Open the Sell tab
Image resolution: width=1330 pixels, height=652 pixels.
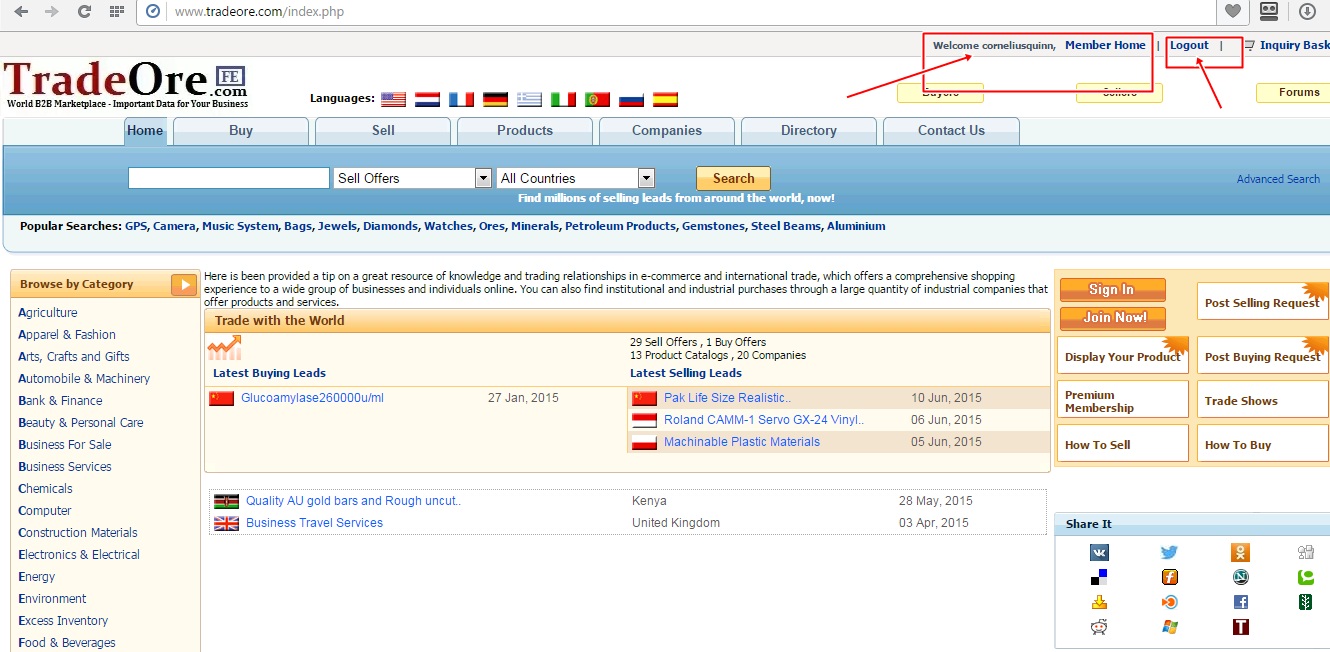click(383, 131)
